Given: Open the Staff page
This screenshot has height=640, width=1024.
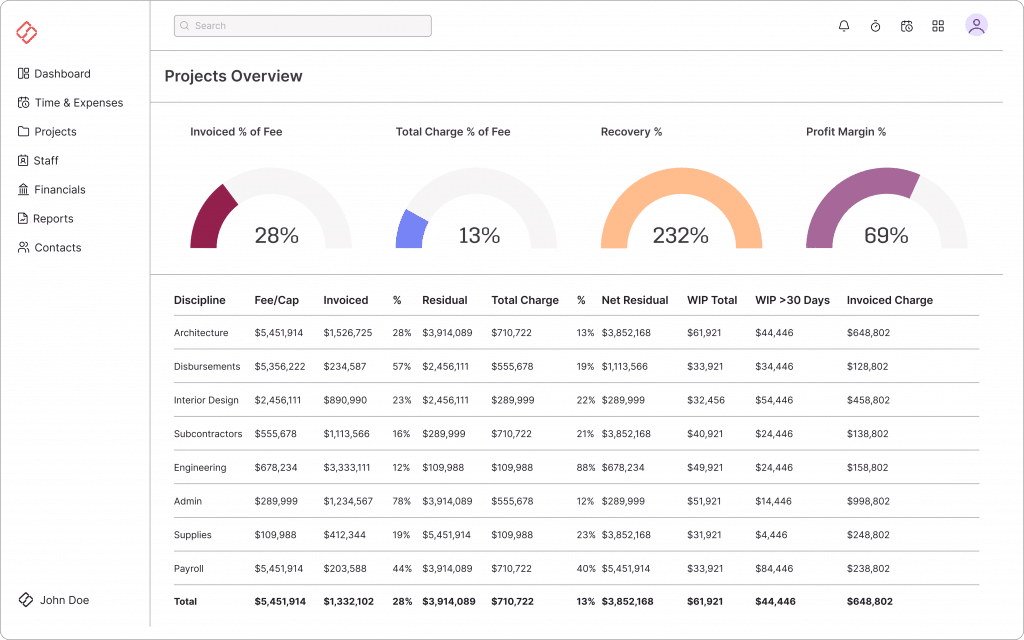Looking at the screenshot, I should [x=46, y=161].
